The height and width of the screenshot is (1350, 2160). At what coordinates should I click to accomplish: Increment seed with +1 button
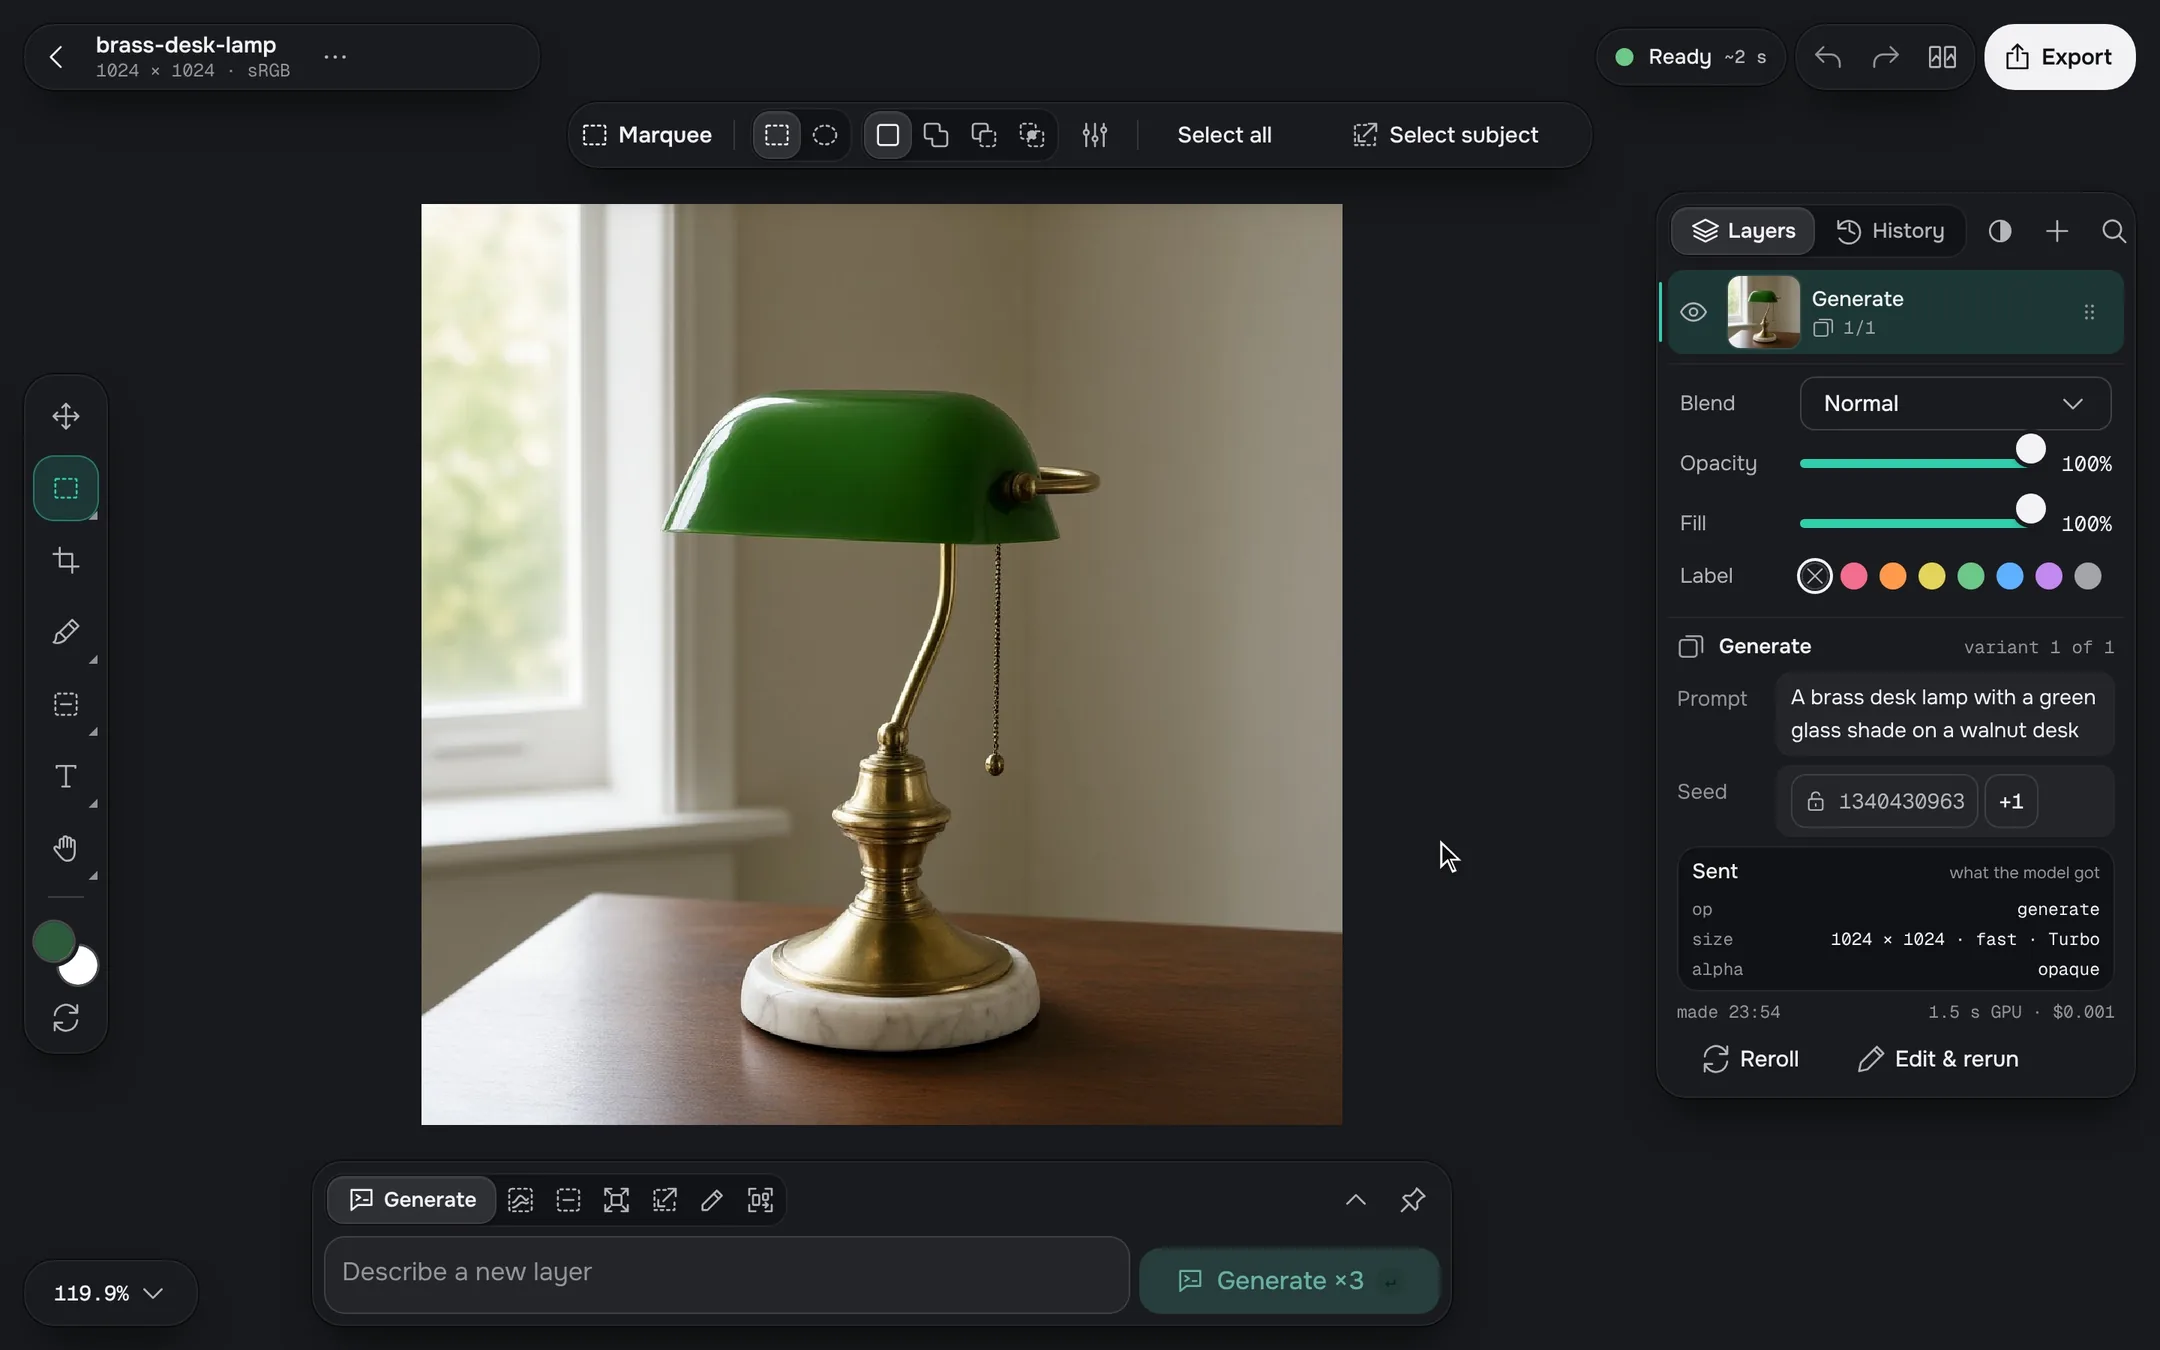click(x=2011, y=801)
